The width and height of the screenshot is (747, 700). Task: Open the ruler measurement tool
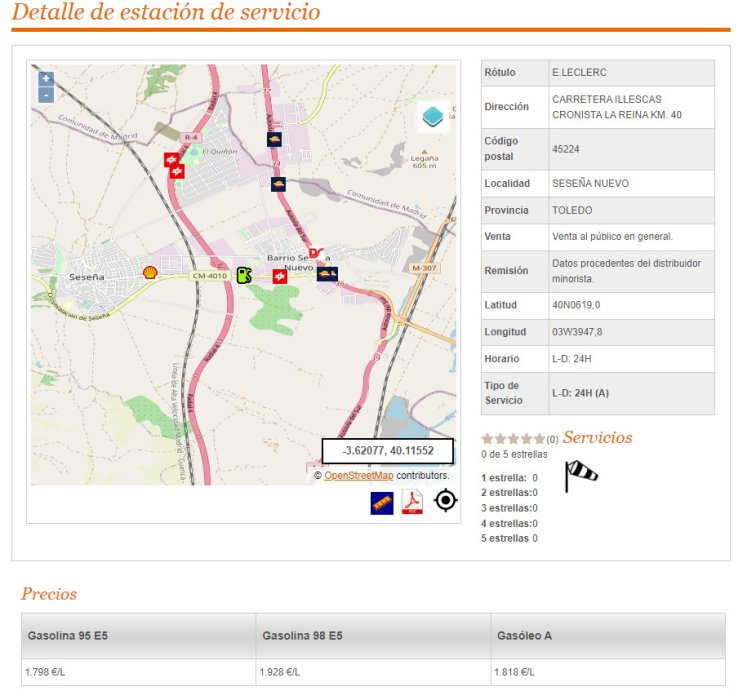(381, 502)
